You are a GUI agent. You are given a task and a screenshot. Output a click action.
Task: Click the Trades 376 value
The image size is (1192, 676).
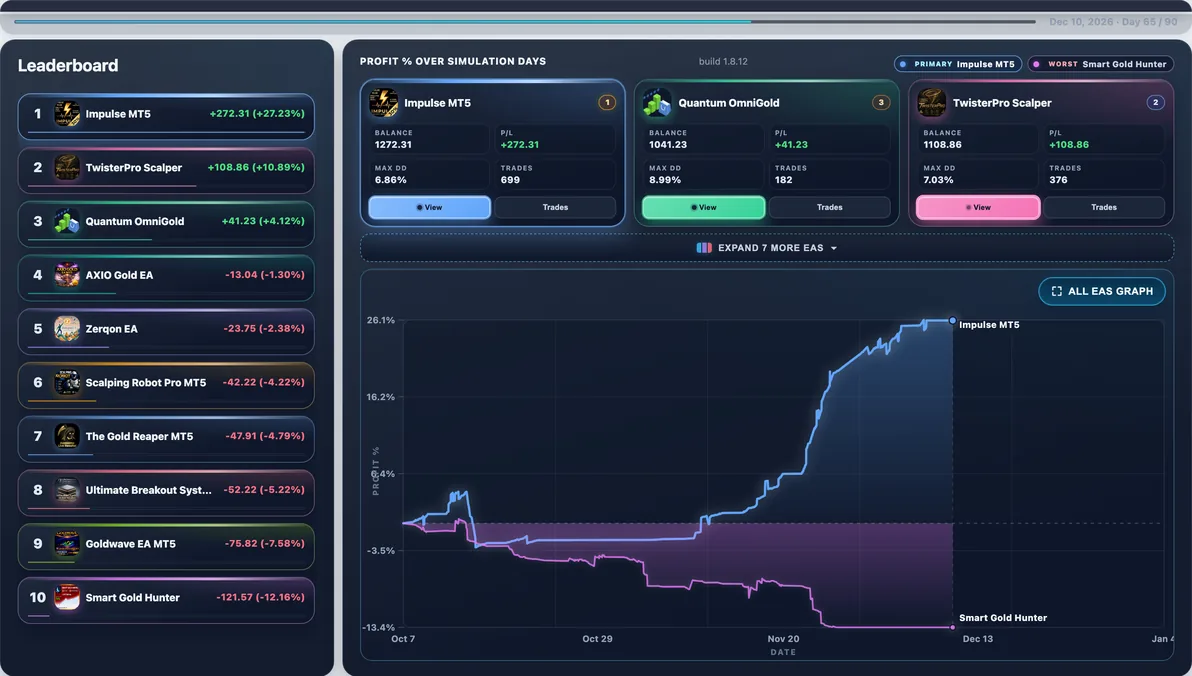pyautogui.click(x=1058, y=180)
